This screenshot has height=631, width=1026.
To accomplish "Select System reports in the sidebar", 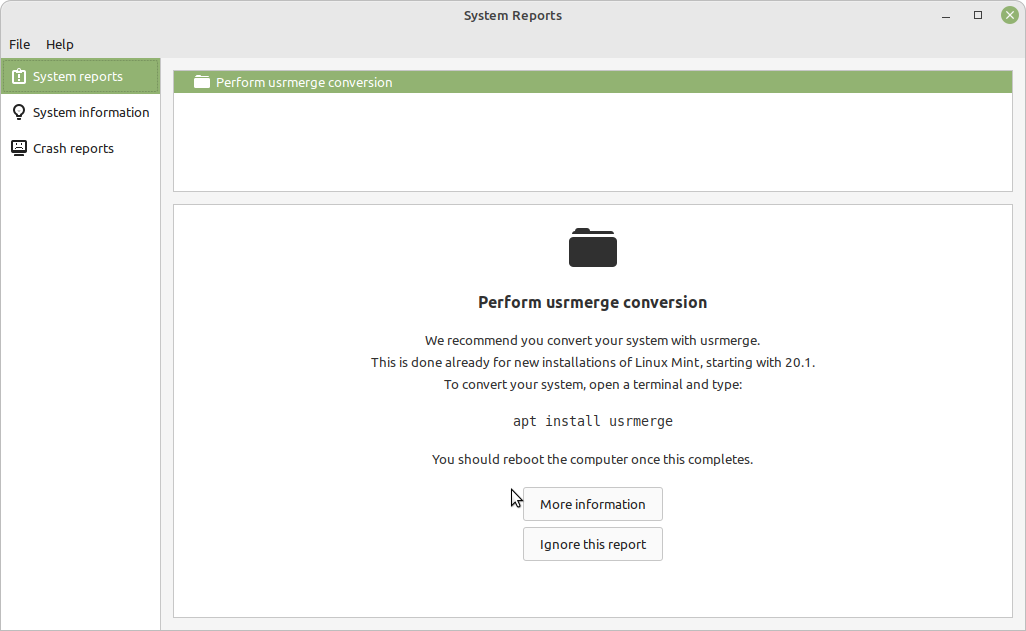I will click(80, 77).
